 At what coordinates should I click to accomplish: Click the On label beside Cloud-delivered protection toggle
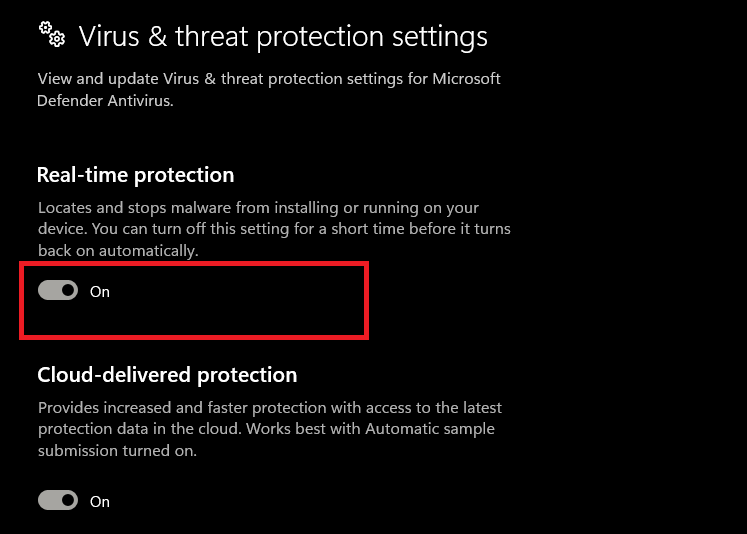100,501
